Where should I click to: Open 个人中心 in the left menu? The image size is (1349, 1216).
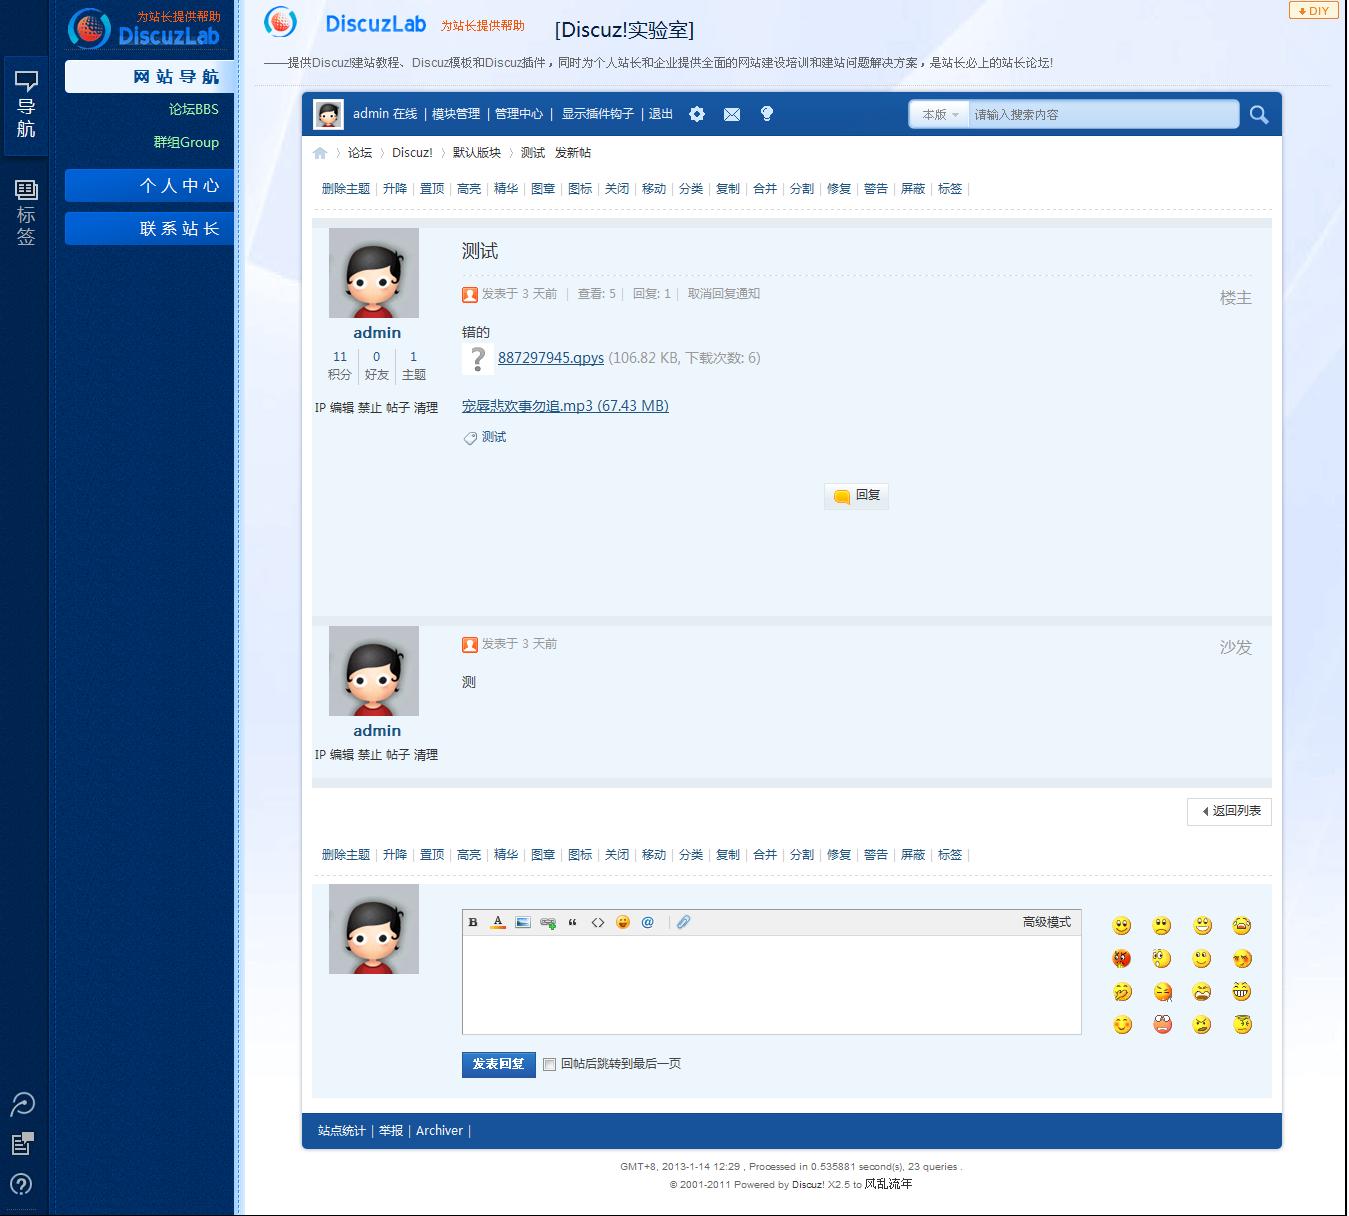point(150,186)
